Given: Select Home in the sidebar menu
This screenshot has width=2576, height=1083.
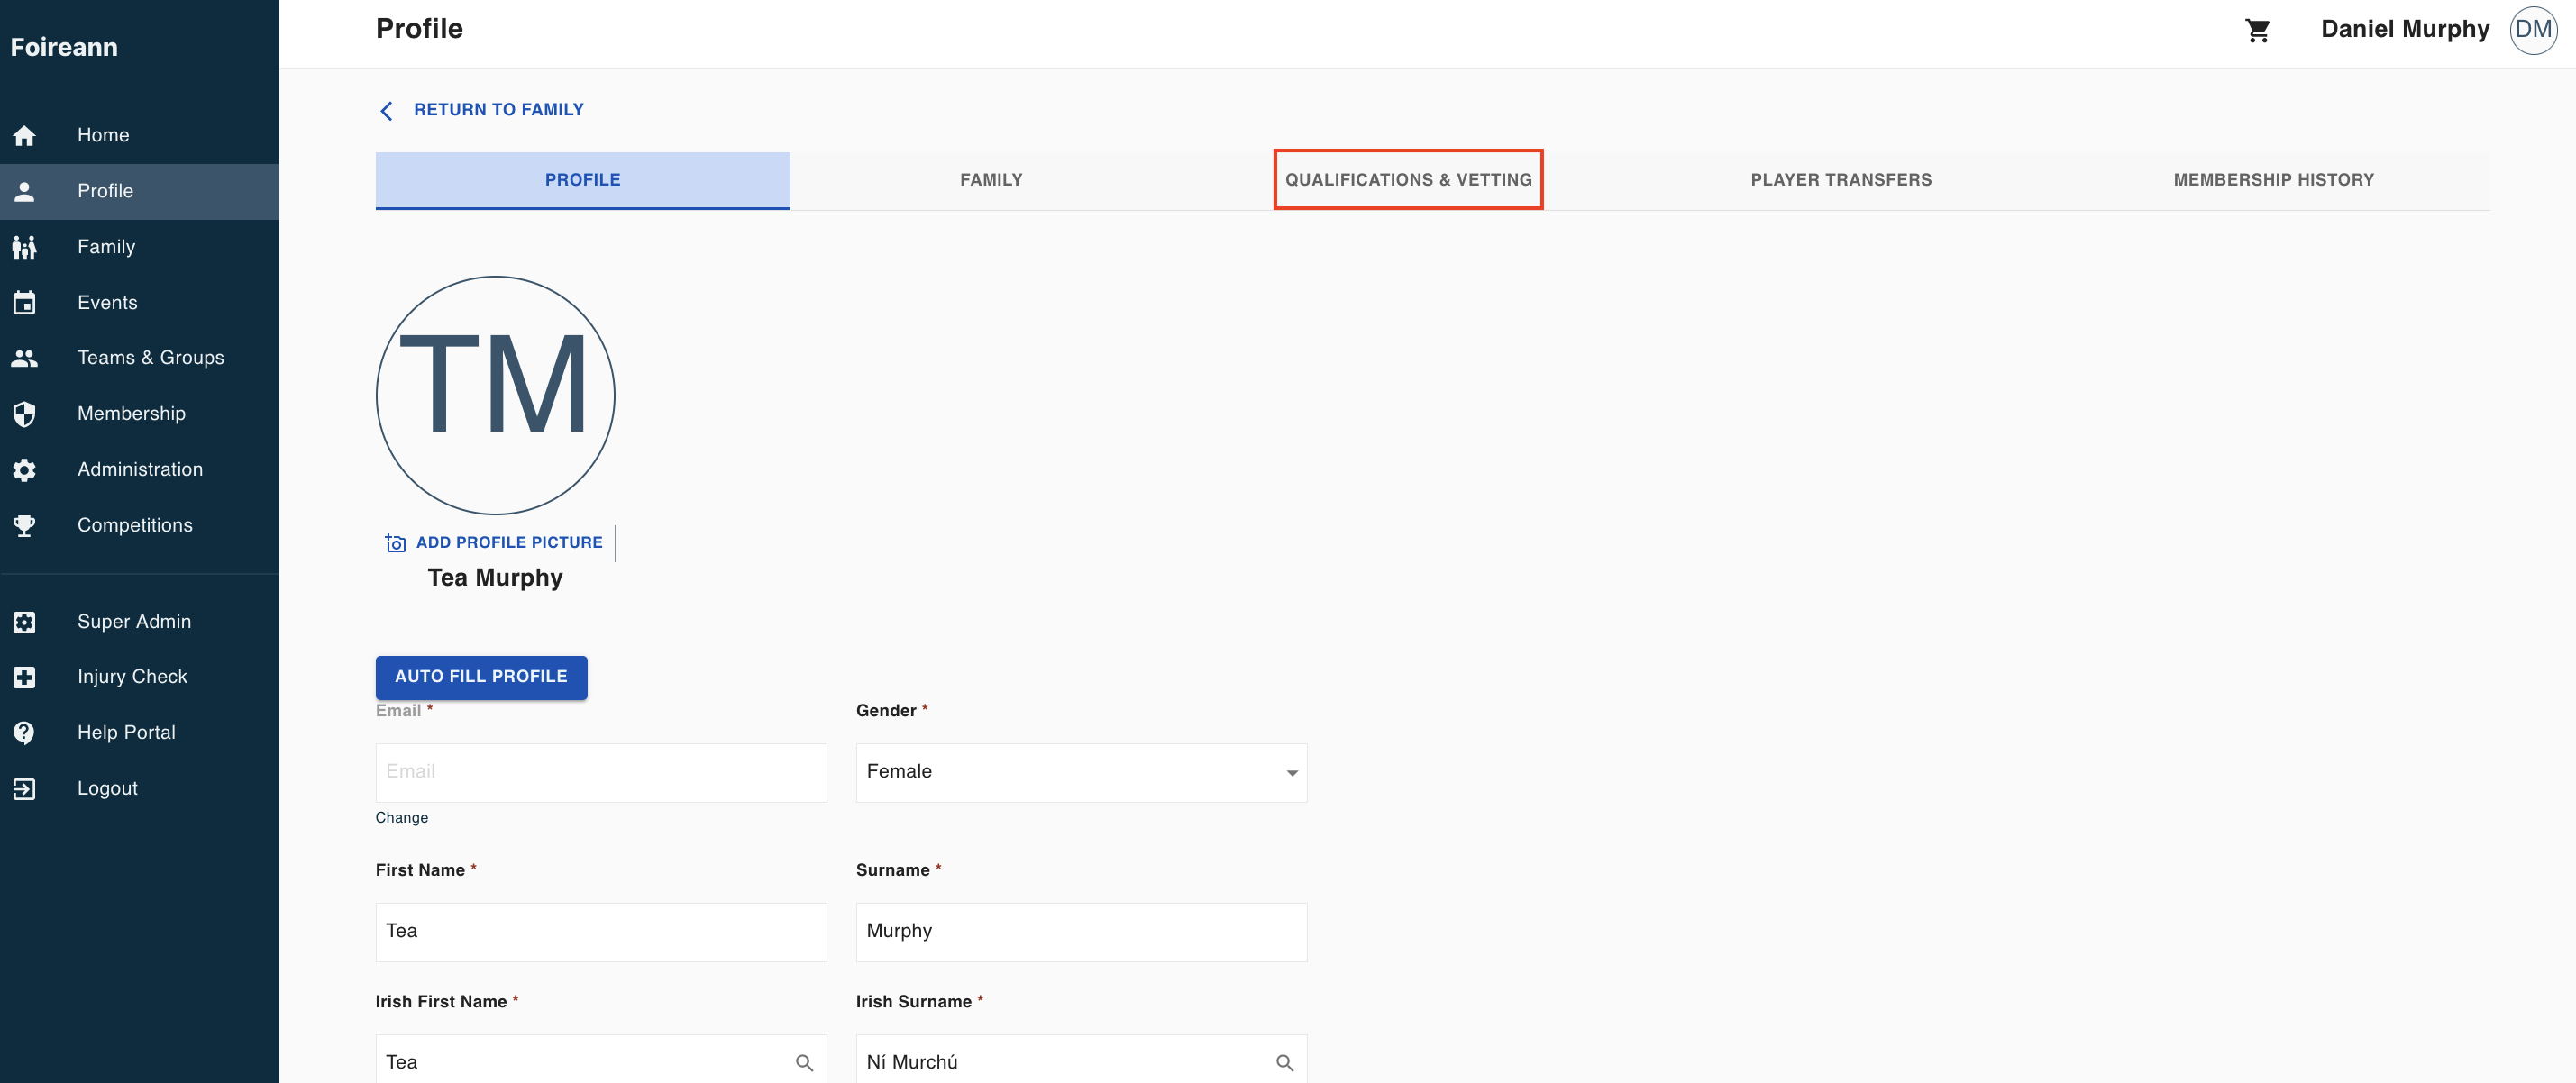Looking at the screenshot, I should 139,135.
